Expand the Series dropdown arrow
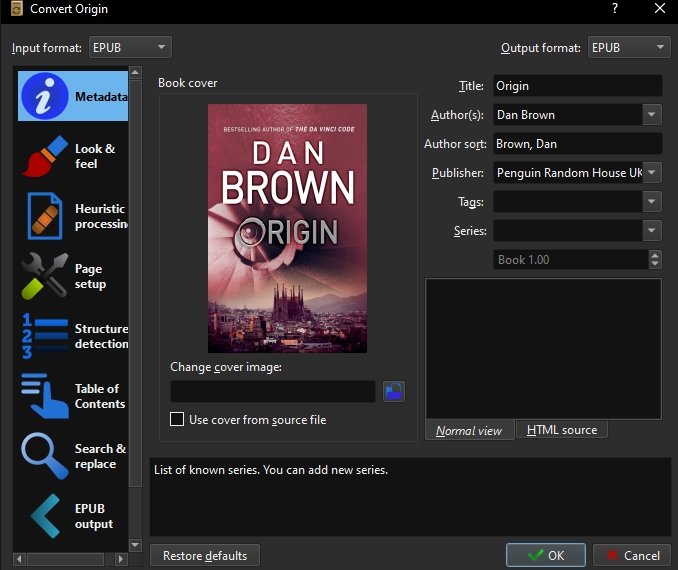This screenshot has height=570, width=678. click(652, 231)
